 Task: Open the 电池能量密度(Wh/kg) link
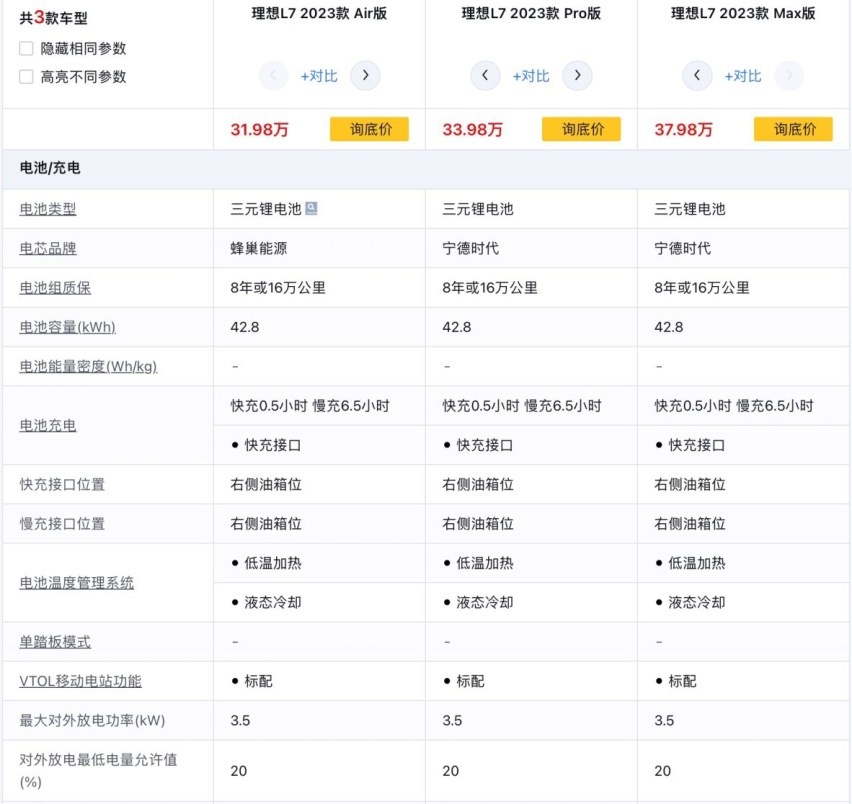pyautogui.click(x=88, y=367)
